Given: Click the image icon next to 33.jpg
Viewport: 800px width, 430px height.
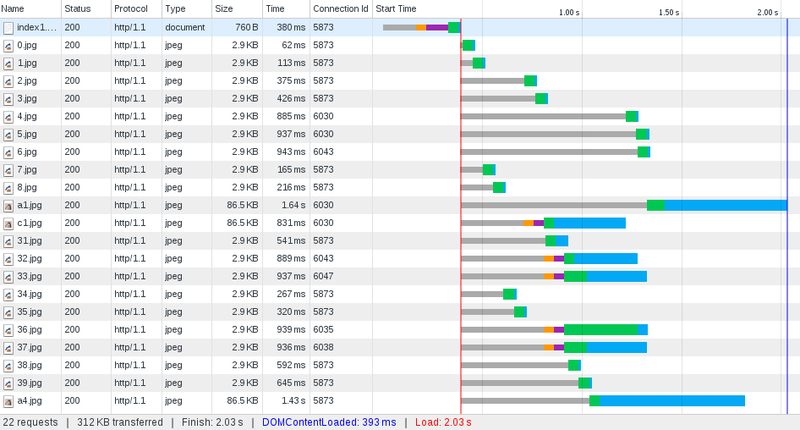Looking at the screenshot, I should pyautogui.click(x=8, y=277).
